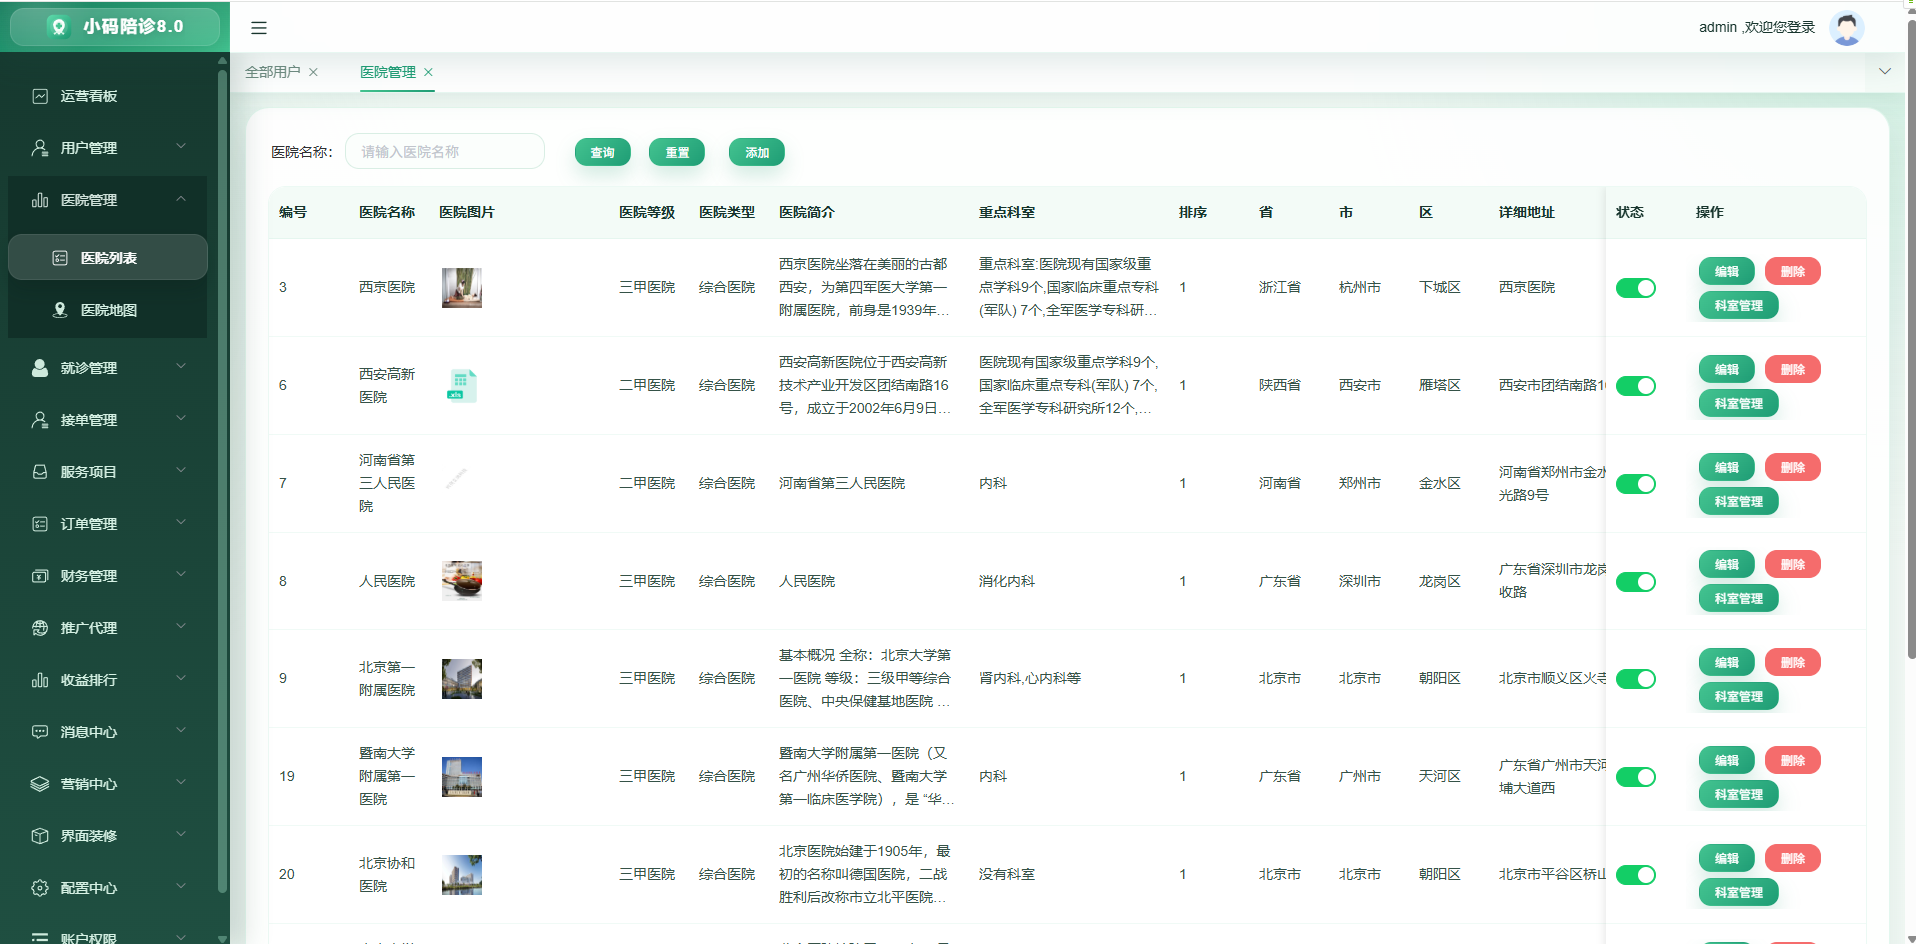This screenshot has height=944, width=1916.
Task: Click the 医院名称 search input field
Action: [x=445, y=152]
